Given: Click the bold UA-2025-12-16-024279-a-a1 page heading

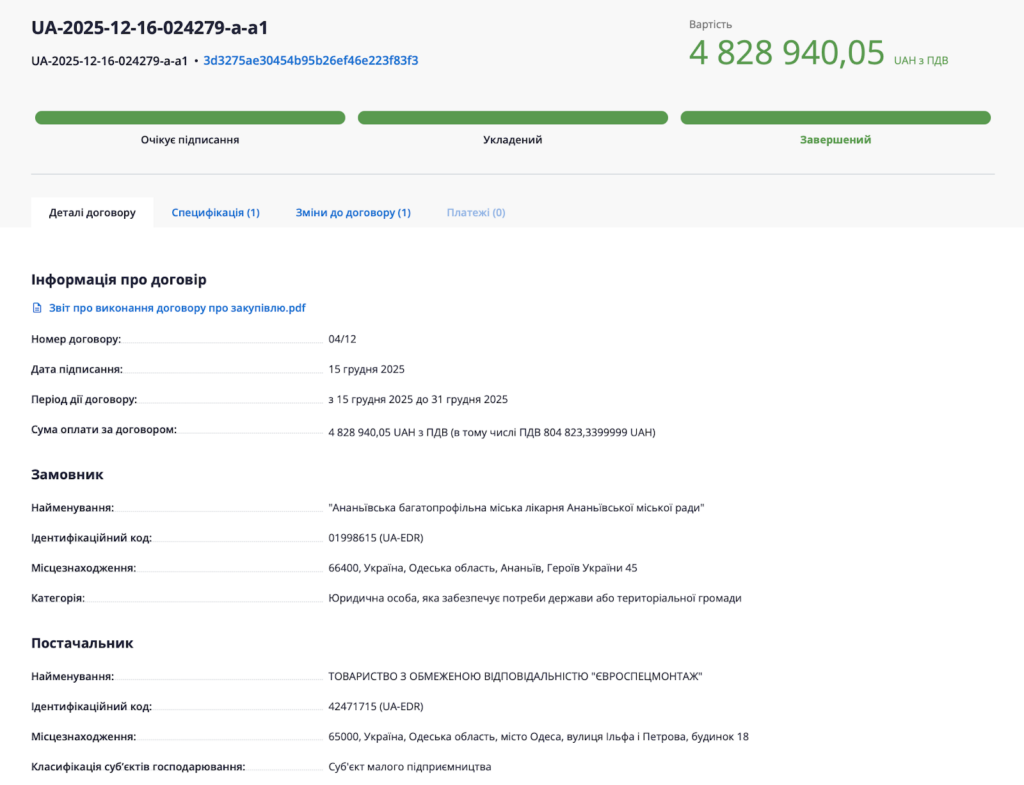Looking at the screenshot, I should (x=150, y=27).
